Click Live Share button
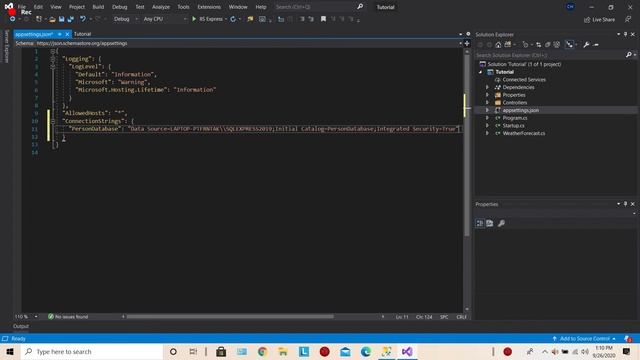 coord(599,20)
